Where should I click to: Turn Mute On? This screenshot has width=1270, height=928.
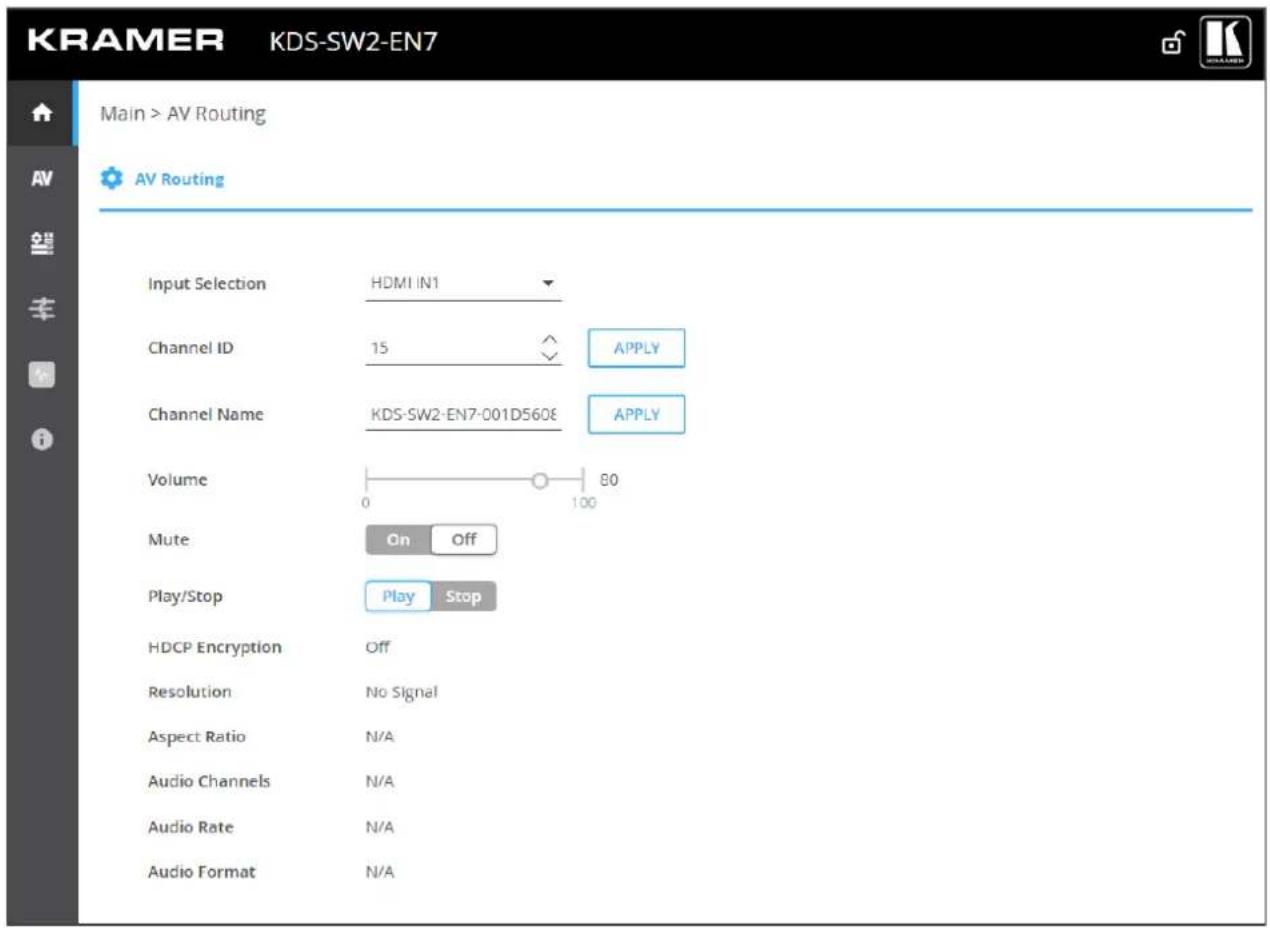(398, 539)
